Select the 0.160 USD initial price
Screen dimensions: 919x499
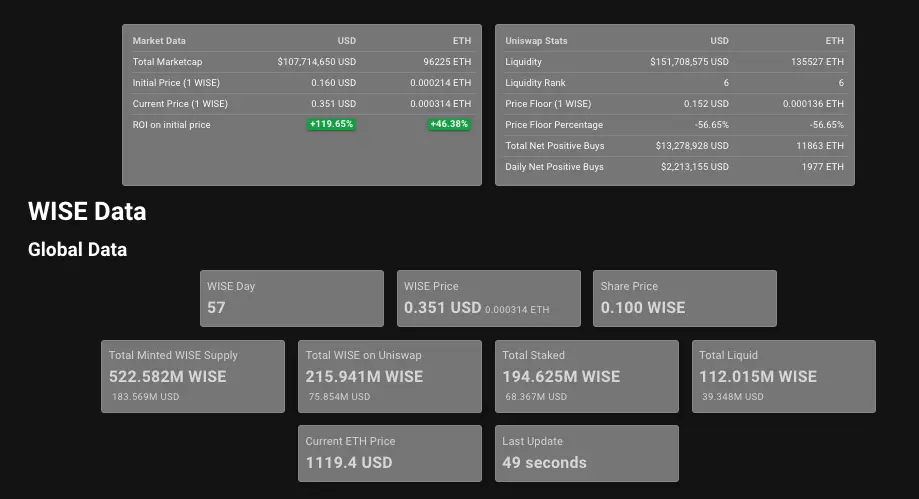tap(333, 83)
